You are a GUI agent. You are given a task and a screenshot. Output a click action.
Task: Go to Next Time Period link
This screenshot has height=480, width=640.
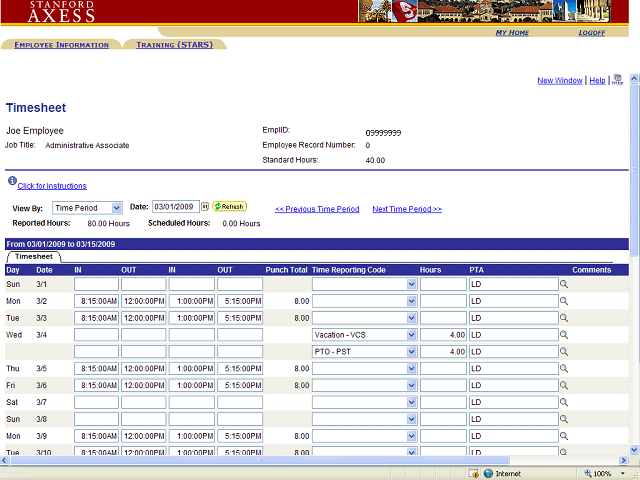pos(407,209)
